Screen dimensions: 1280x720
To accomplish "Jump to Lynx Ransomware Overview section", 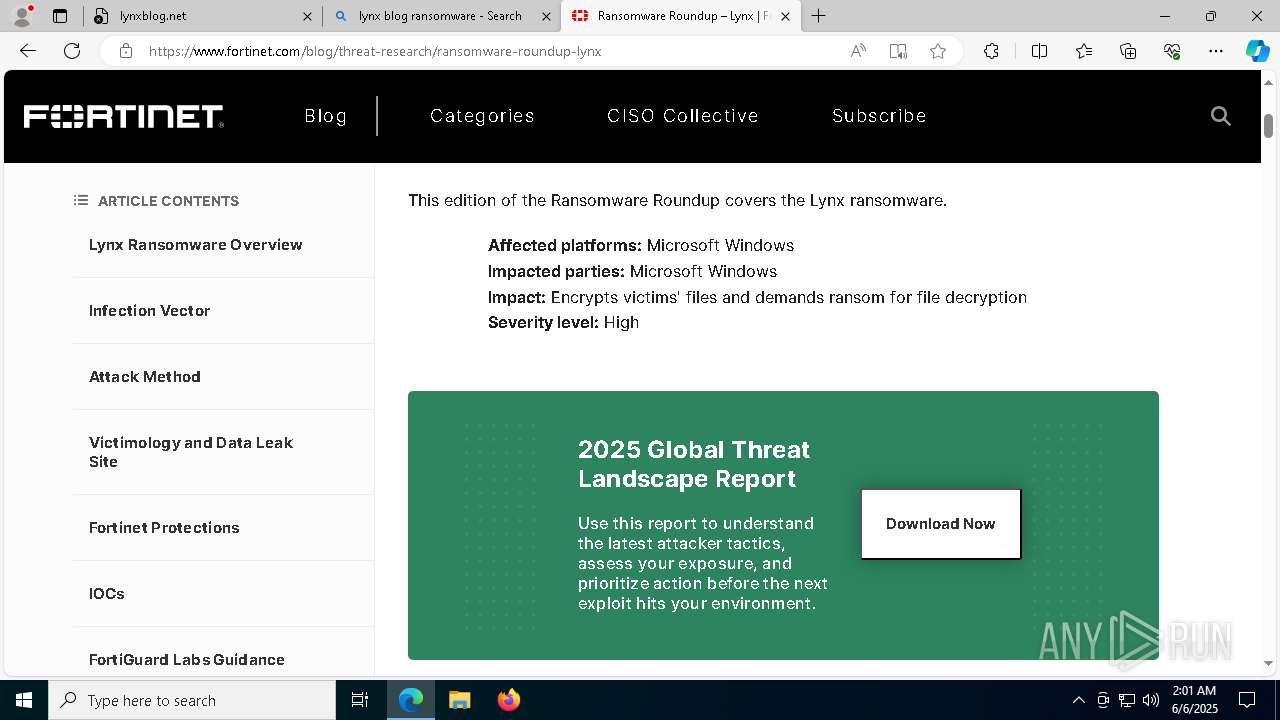I will point(195,245).
